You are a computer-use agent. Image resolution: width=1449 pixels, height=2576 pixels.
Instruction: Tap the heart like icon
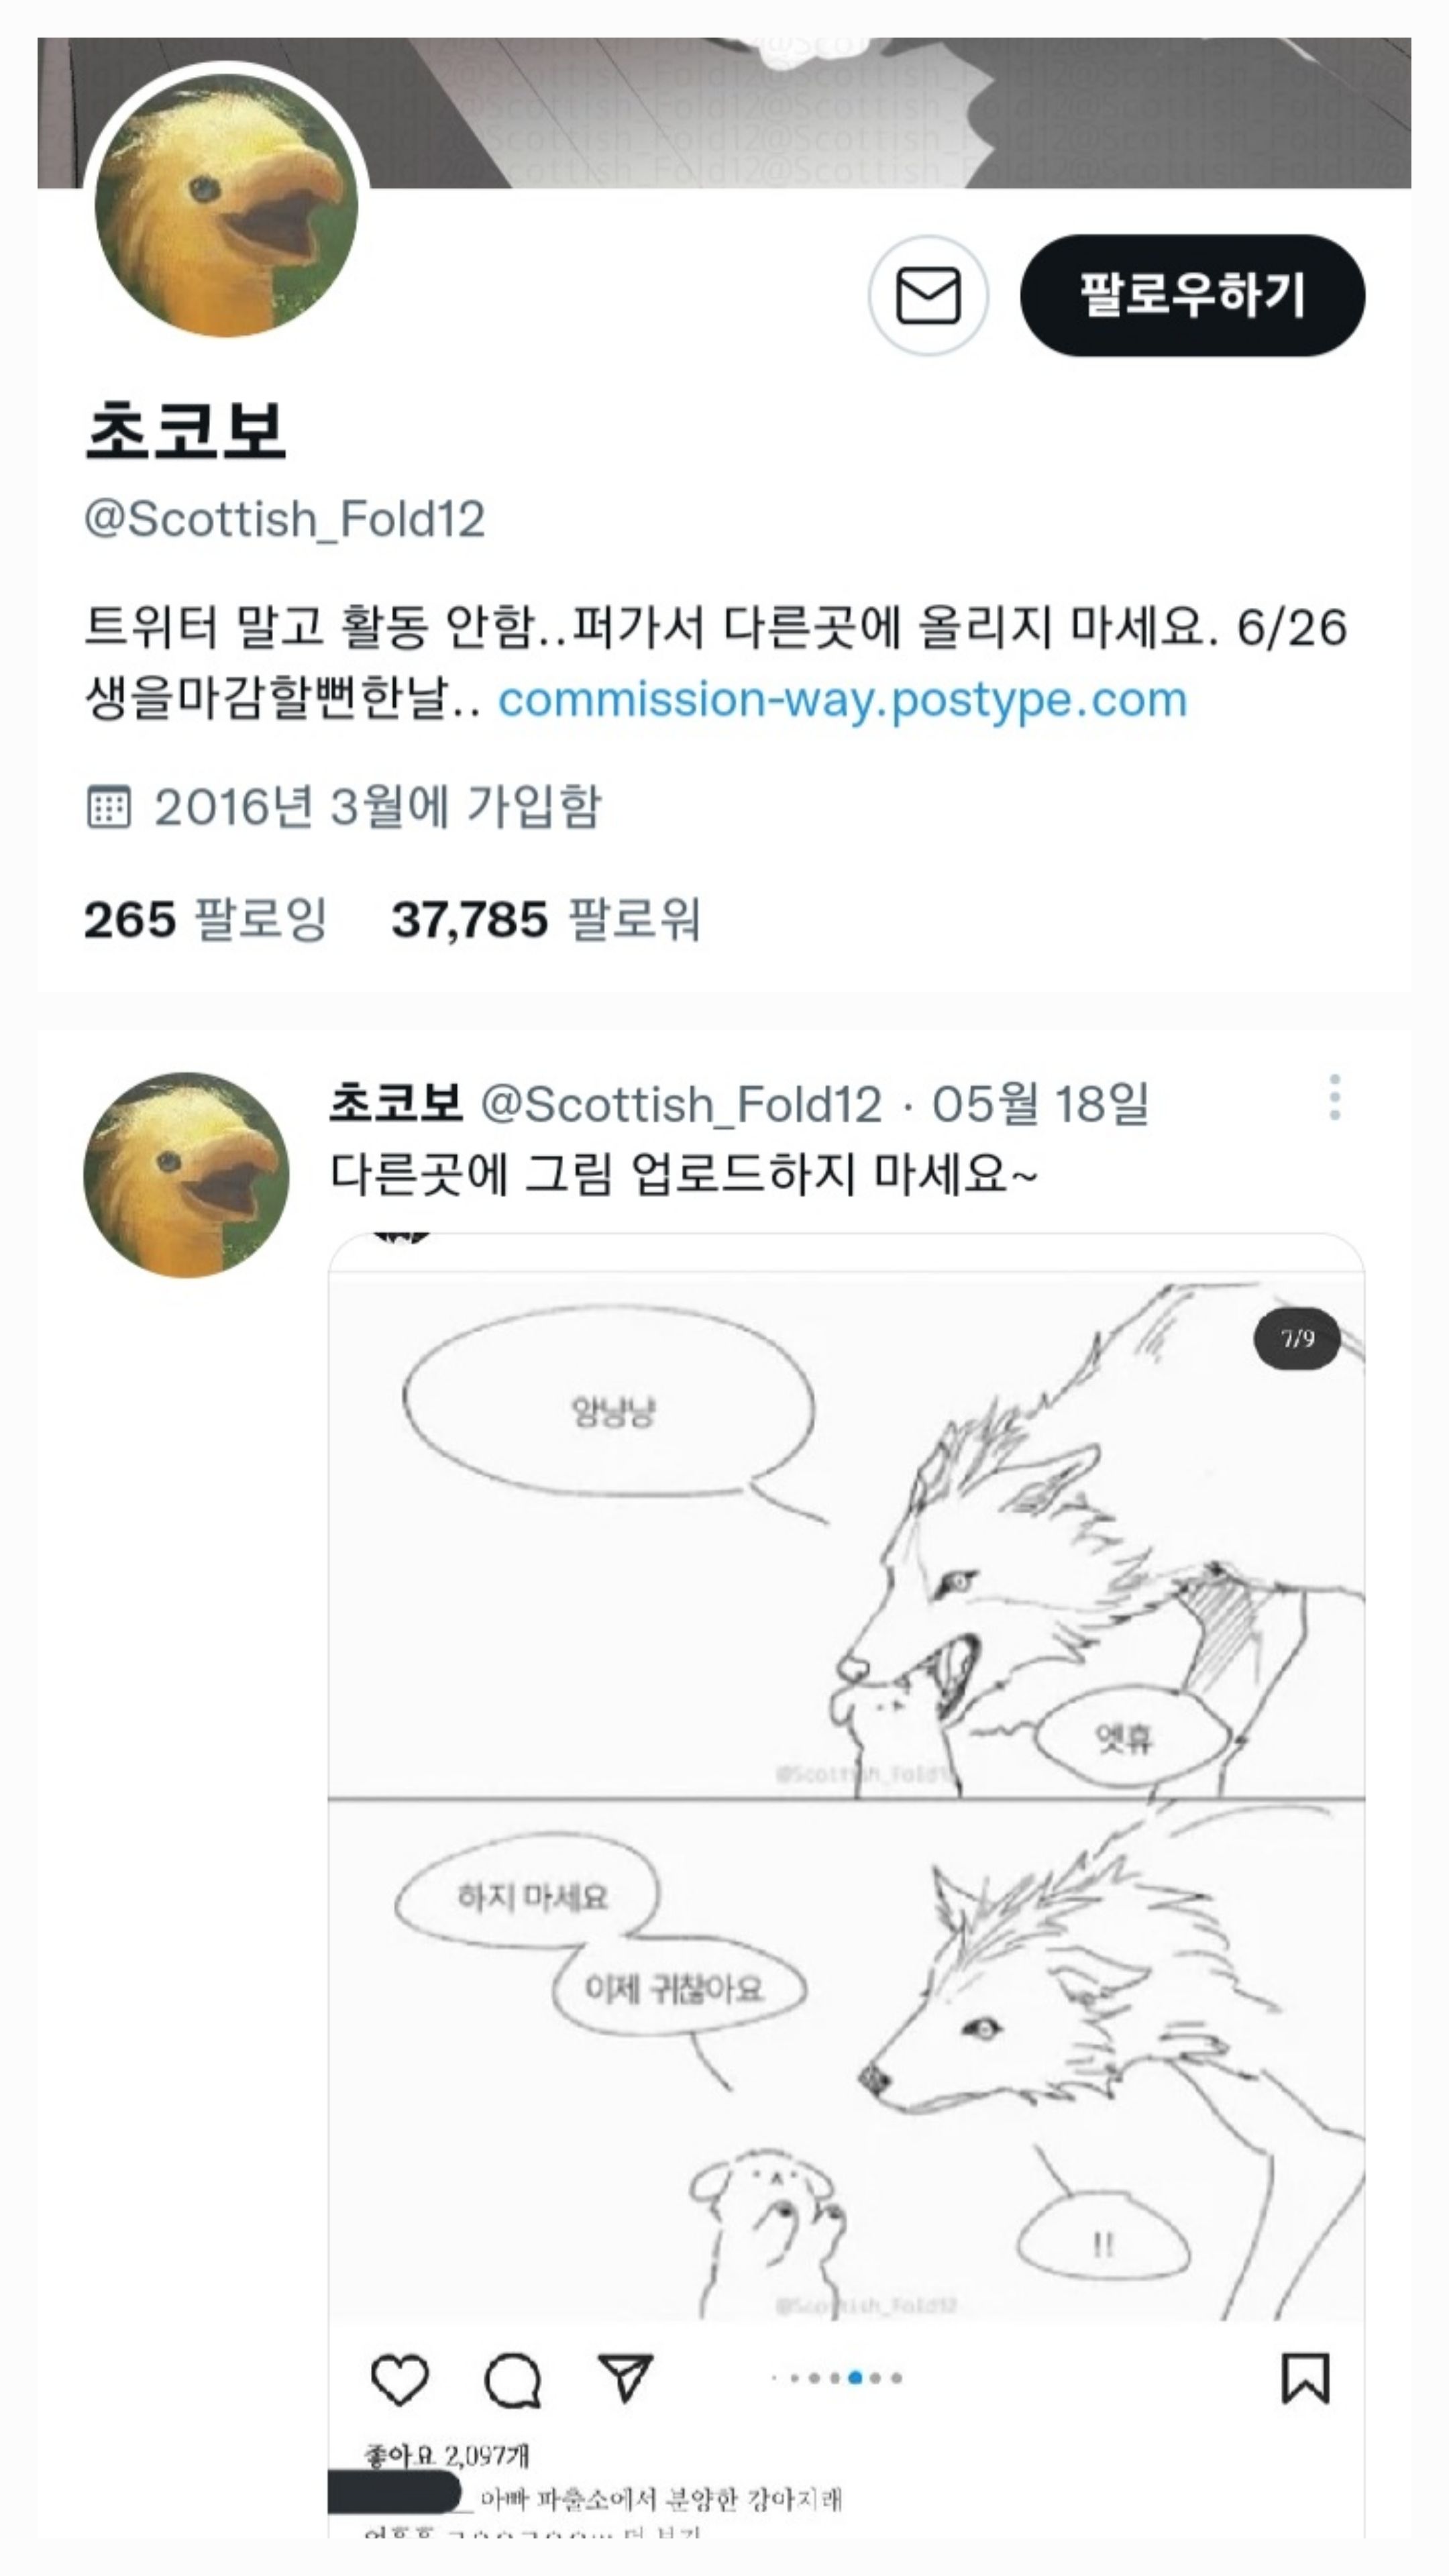pyautogui.click(x=400, y=2379)
